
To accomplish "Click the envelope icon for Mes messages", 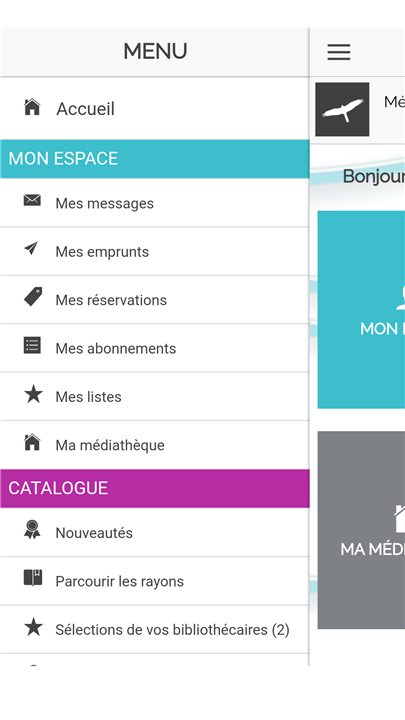I will coord(32,200).
